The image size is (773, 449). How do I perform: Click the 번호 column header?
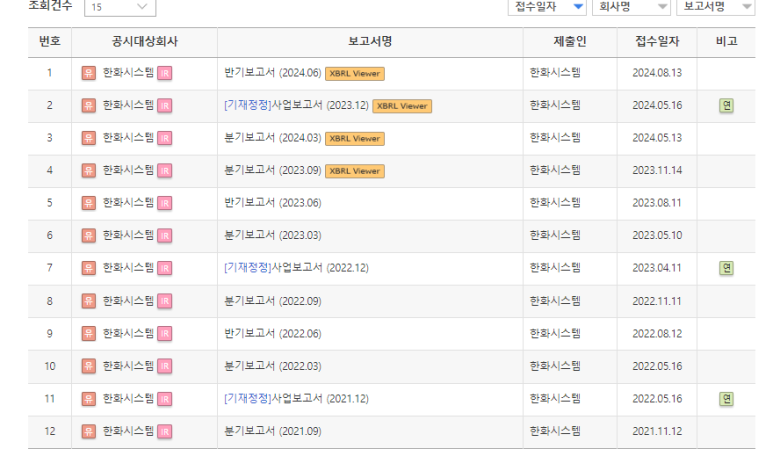(50, 41)
